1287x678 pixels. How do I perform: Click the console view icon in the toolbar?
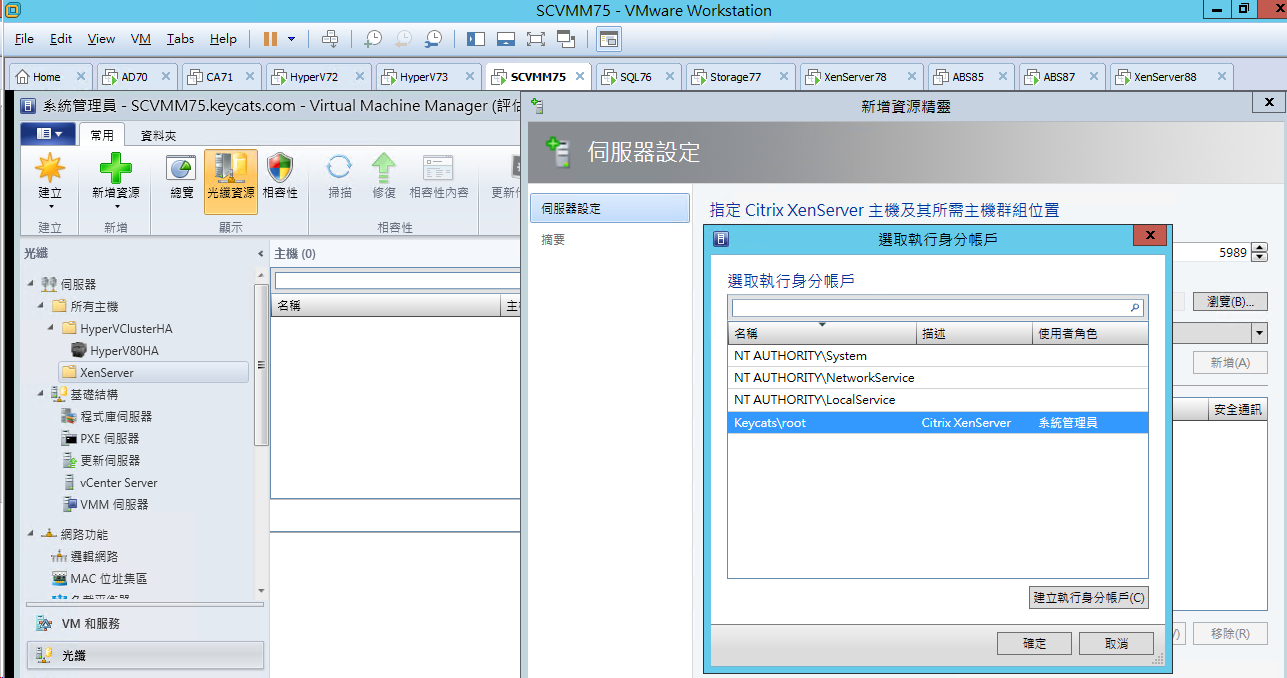(x=608, y=39)
